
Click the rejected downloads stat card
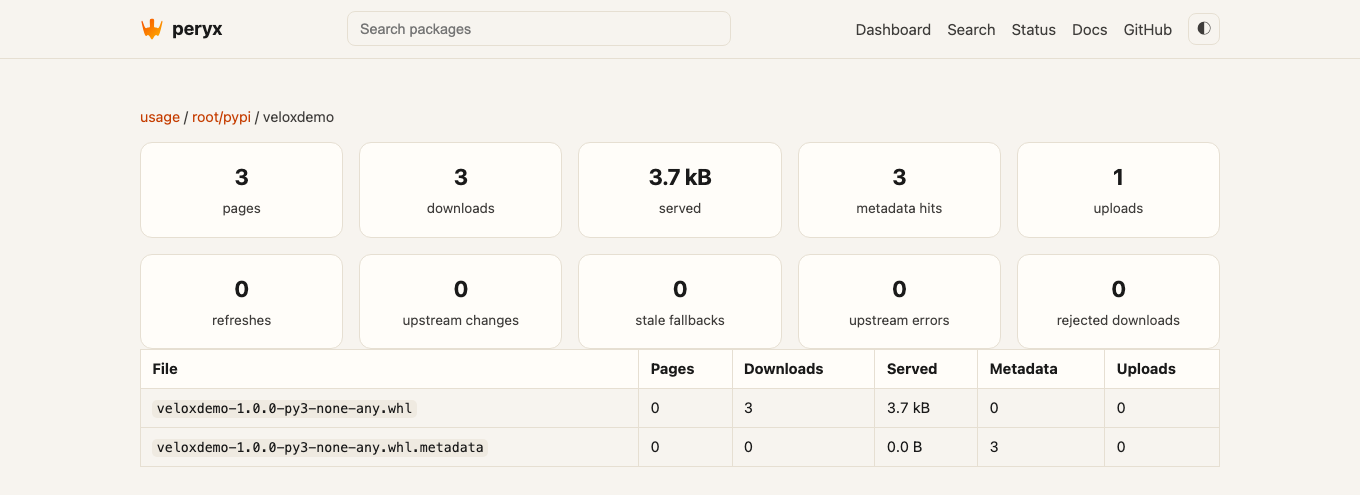1118,302
